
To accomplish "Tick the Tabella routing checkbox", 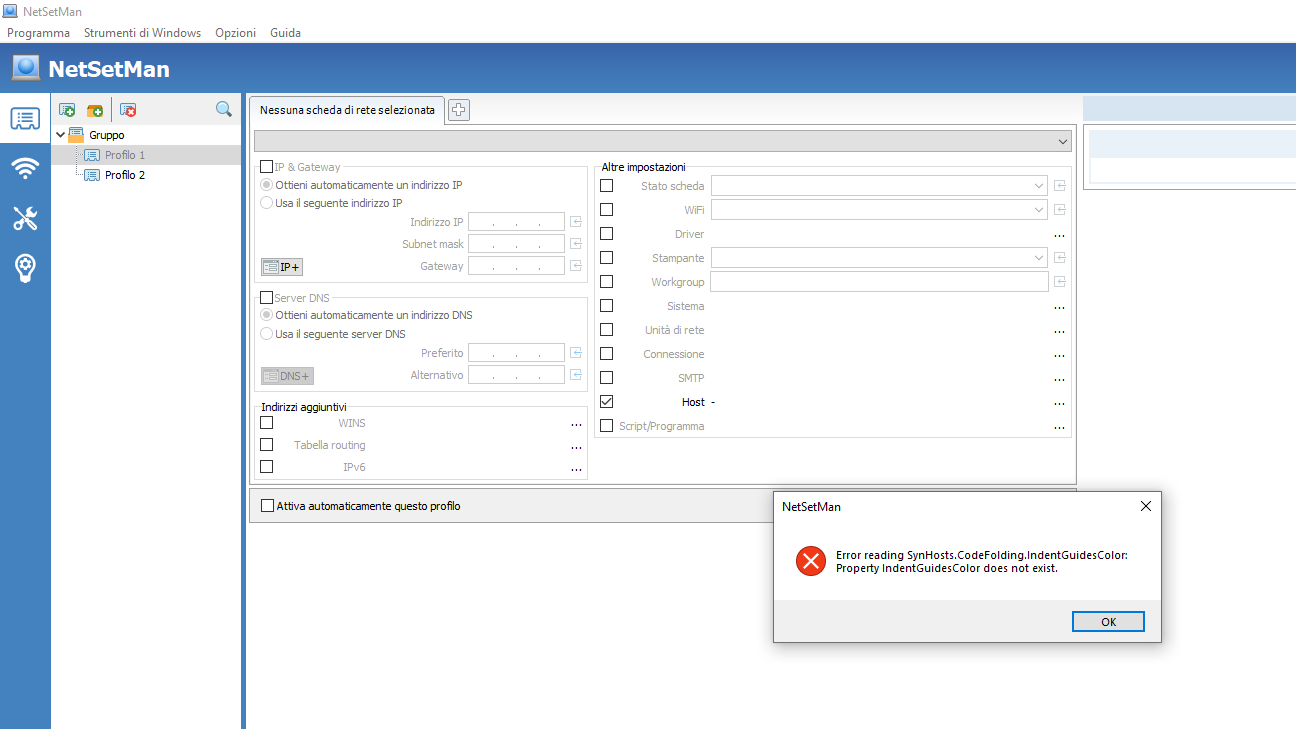I will click(x=266, y=445).
